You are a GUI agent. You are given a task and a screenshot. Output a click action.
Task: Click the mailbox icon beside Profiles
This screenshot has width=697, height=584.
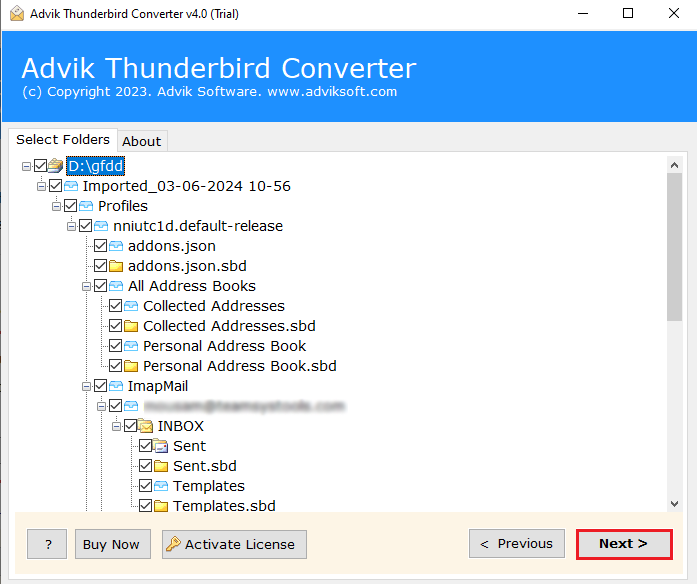pyautogui.click(x=86, y=206)
